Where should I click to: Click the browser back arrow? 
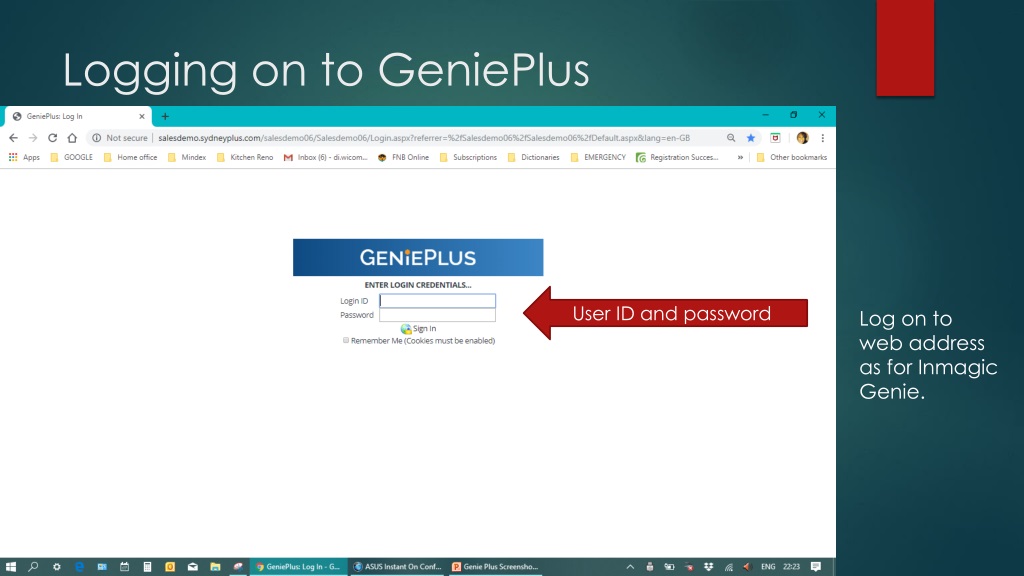point(13,138)
